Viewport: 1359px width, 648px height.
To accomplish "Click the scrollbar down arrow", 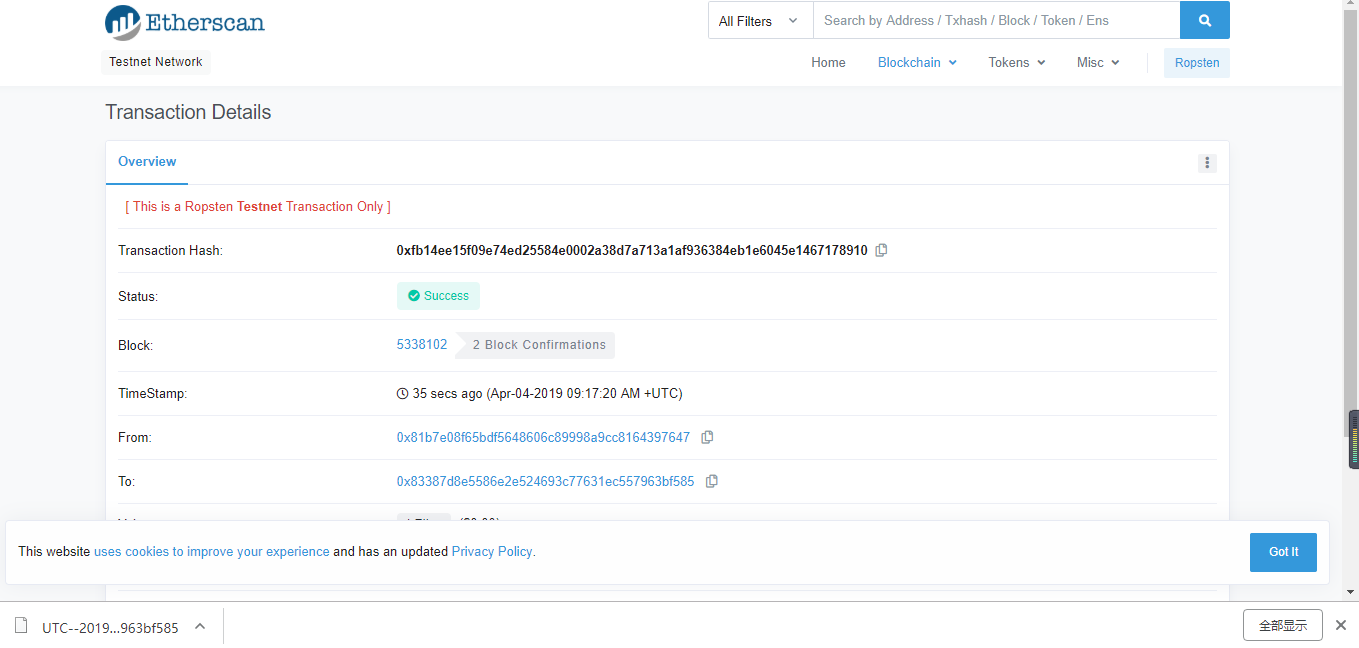I will [x=1353, y=592].
